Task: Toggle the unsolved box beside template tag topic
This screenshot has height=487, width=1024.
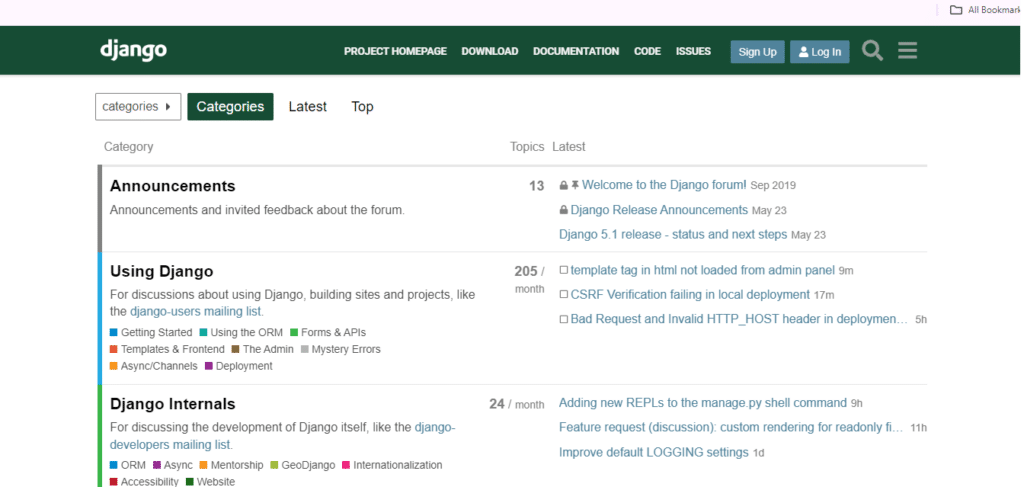Action: click(x=564, y=271)
